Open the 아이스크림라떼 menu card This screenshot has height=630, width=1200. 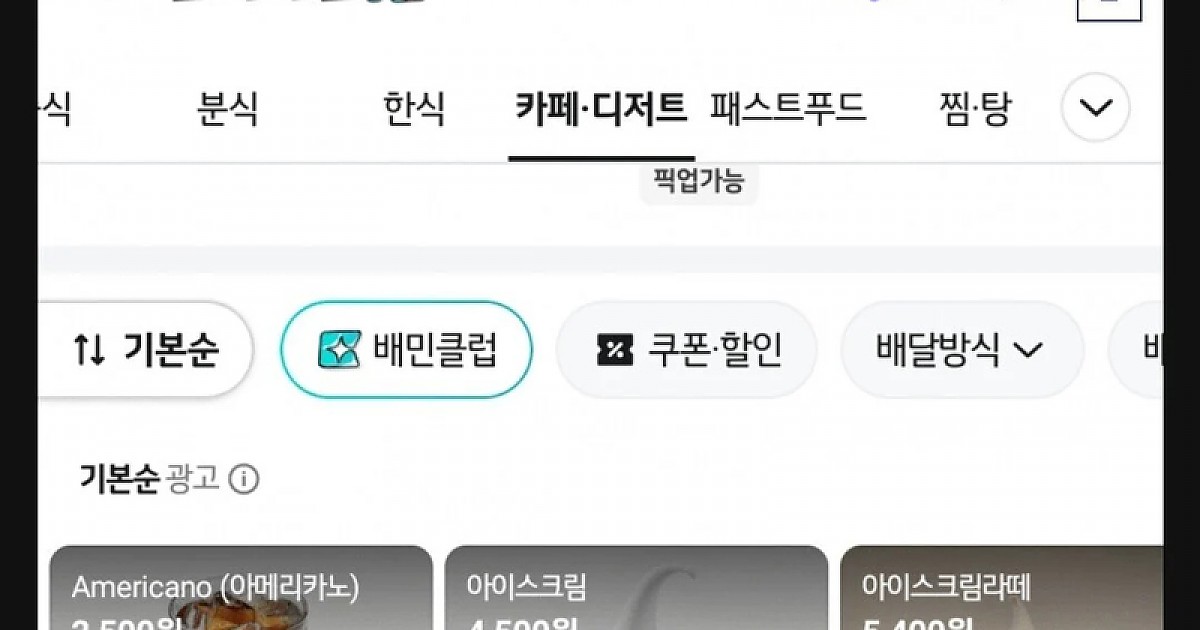click(1002, 588)
